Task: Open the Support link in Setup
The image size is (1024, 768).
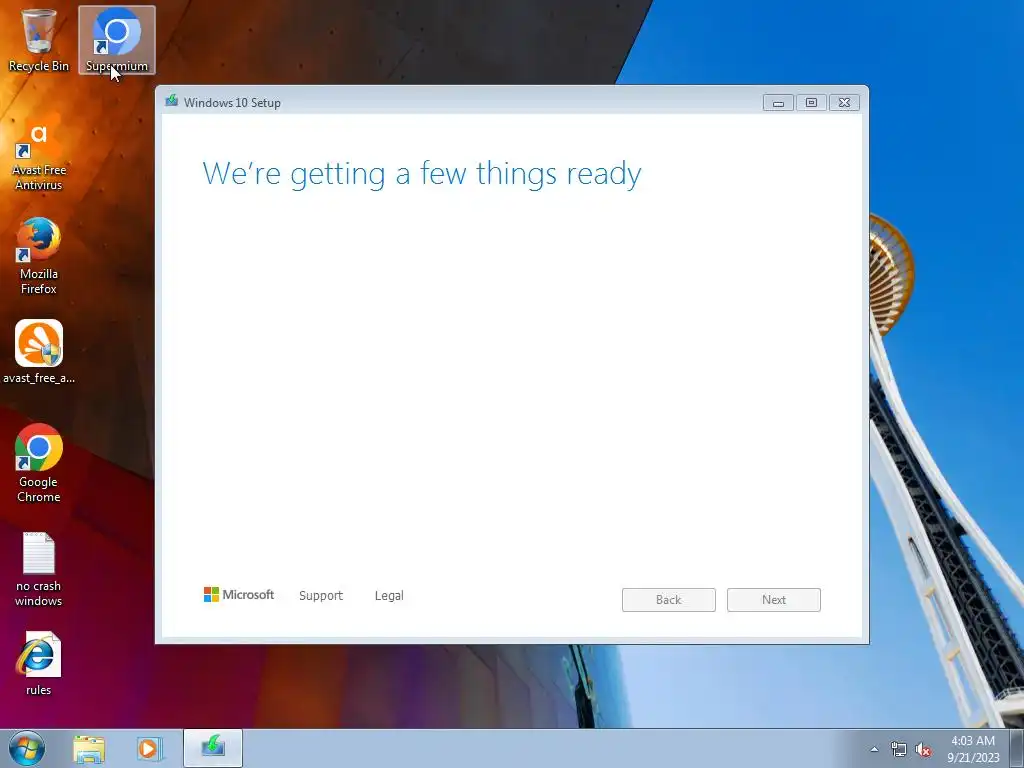Action: (321, 596)
